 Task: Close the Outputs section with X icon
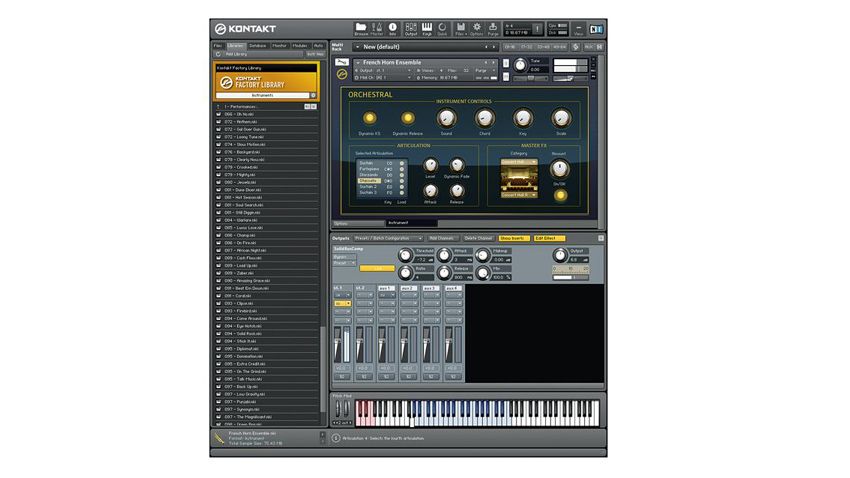click(x=601, y=238)
